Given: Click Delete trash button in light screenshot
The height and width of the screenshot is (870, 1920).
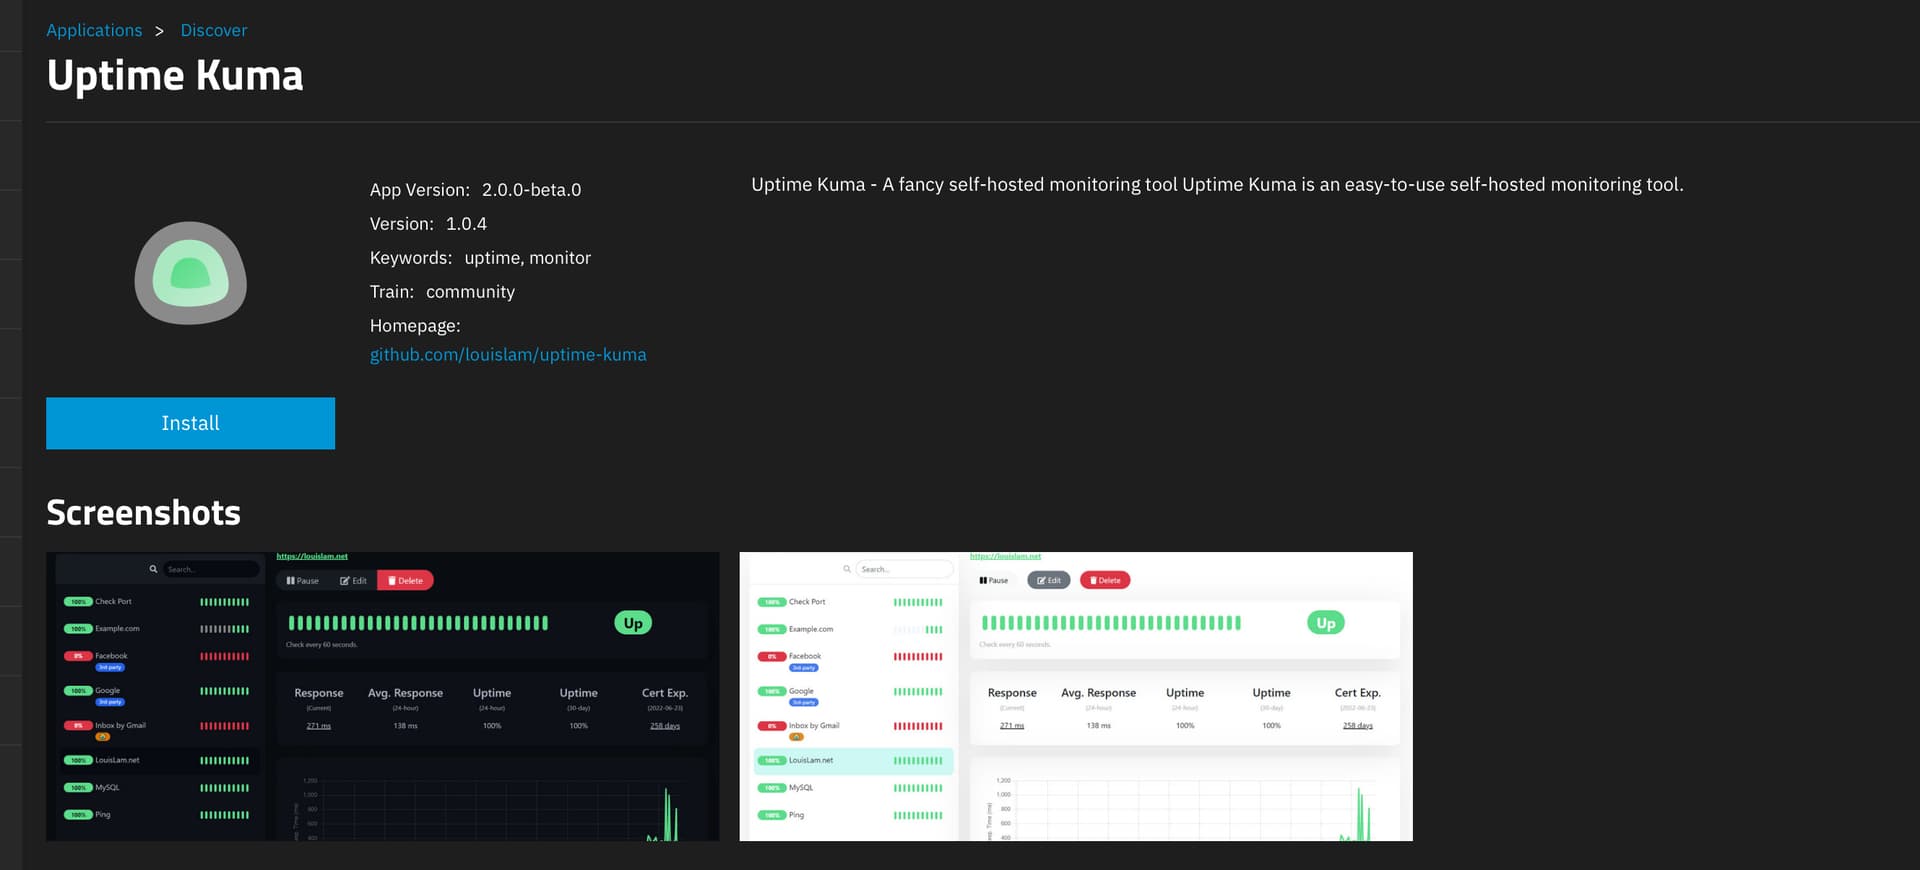Looking at the screenshot, I should click(x=1105, y=581).
